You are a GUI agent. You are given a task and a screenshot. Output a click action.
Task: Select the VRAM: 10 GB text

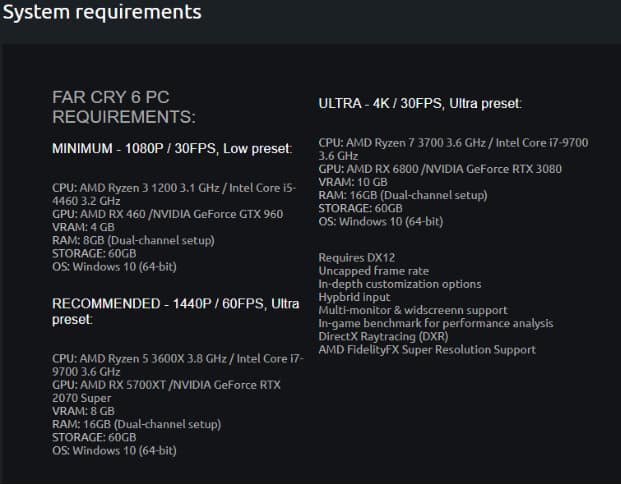353,182
